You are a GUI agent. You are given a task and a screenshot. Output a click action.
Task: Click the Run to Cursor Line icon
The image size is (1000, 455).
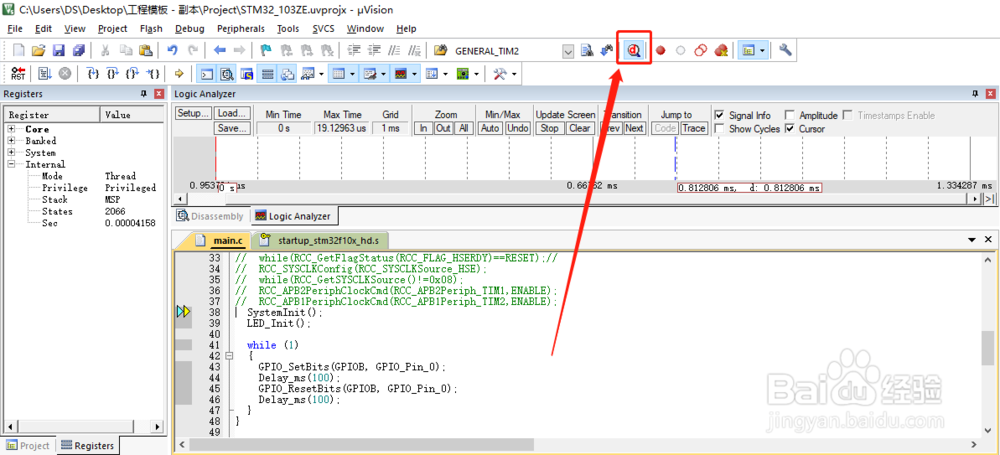point(153,74)
